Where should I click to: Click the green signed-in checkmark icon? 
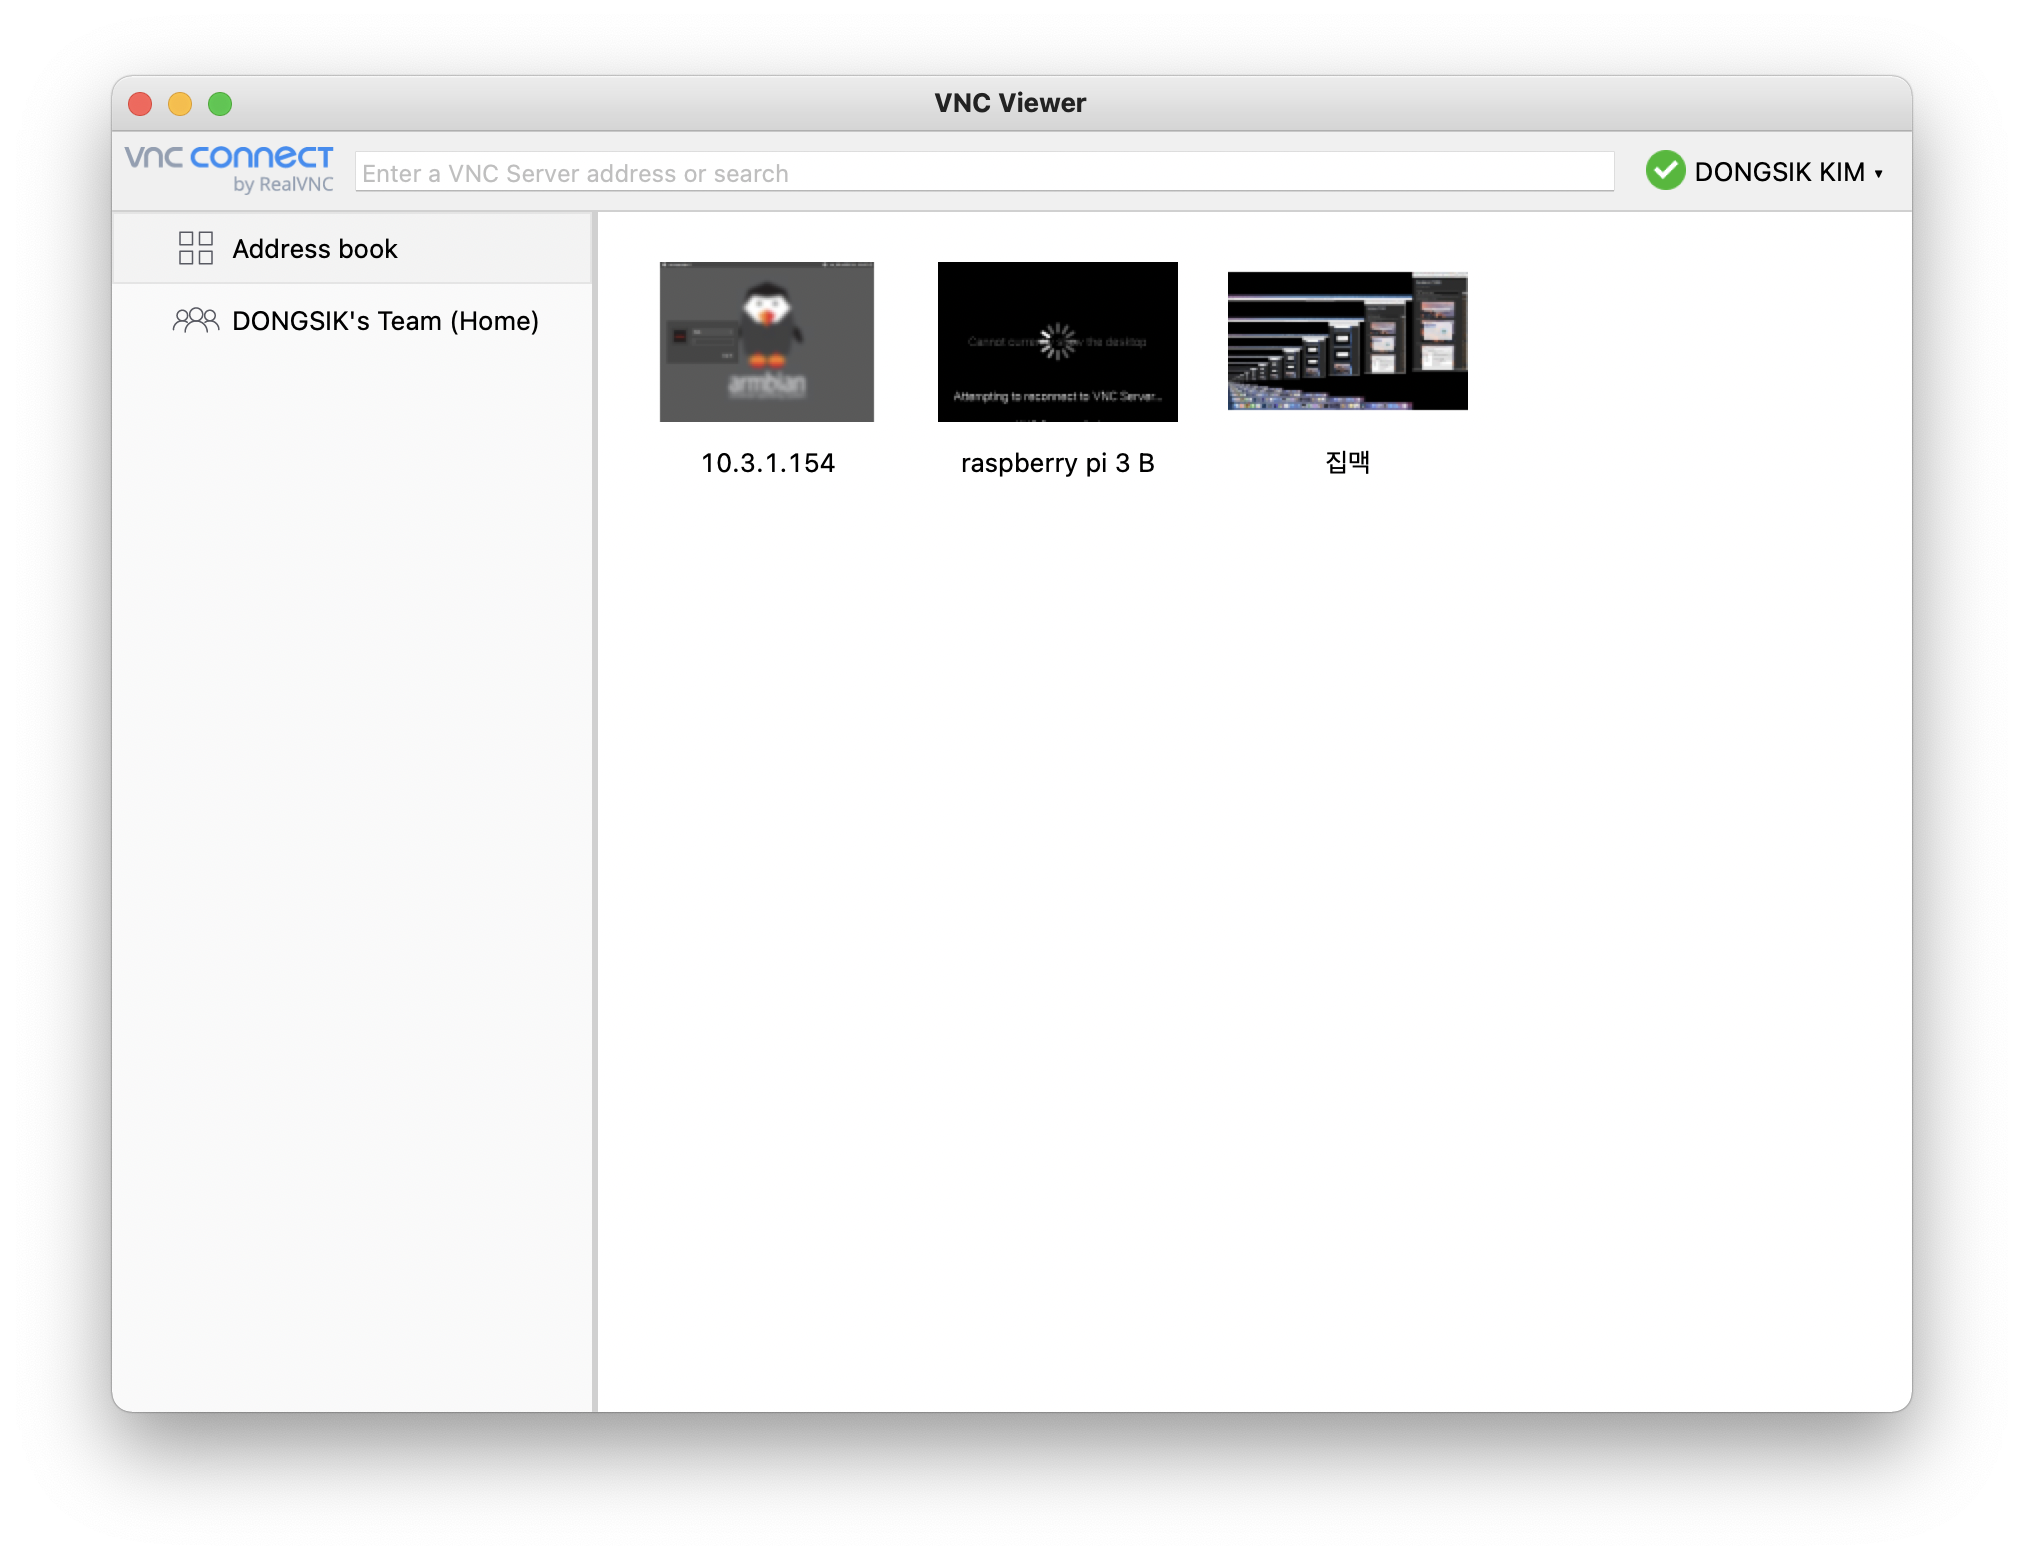(1665, 171)
